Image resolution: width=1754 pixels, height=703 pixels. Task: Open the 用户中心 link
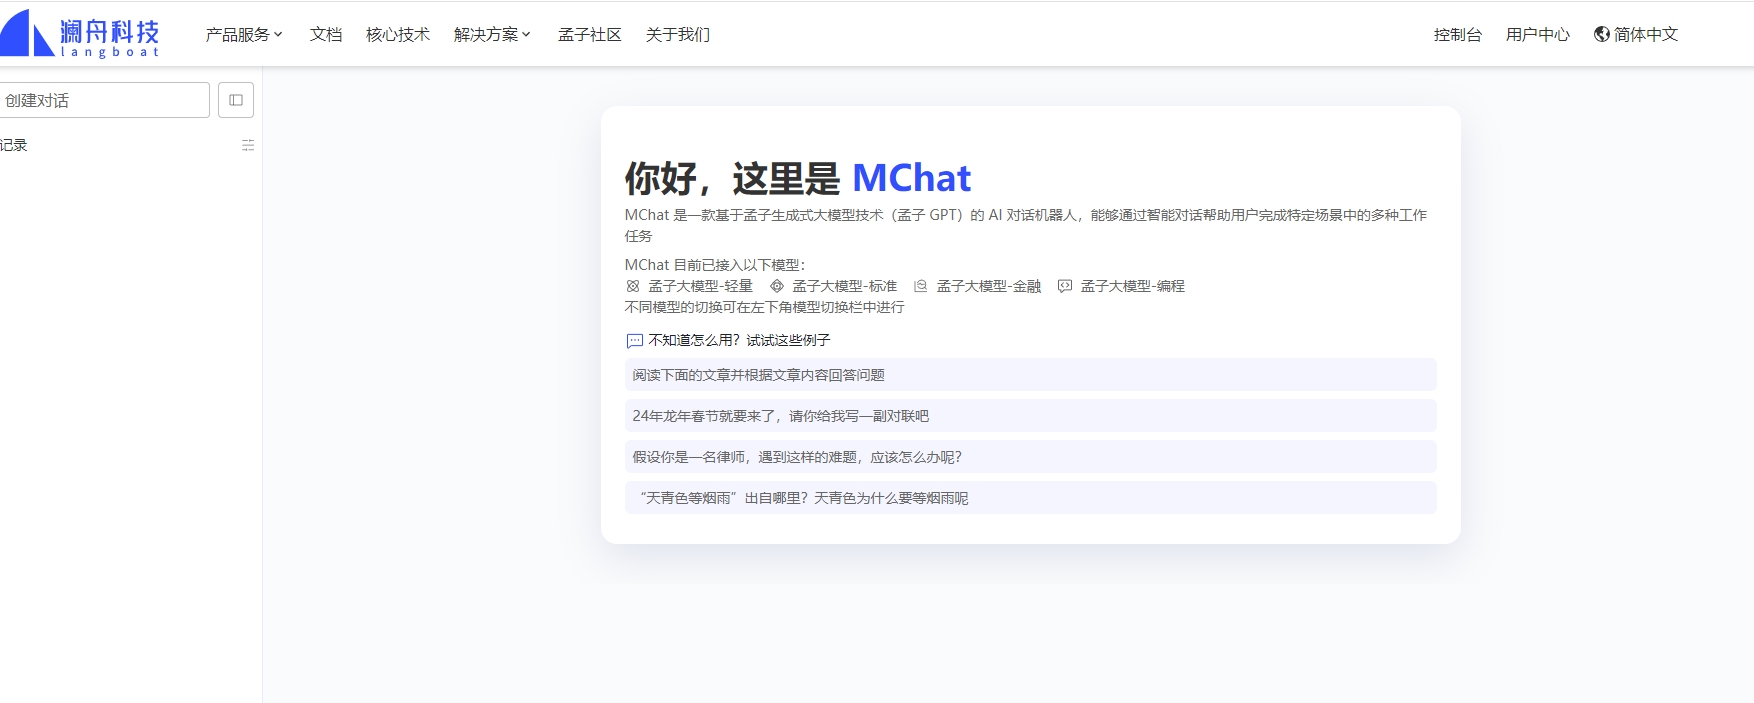click(x=1538, y=34)
